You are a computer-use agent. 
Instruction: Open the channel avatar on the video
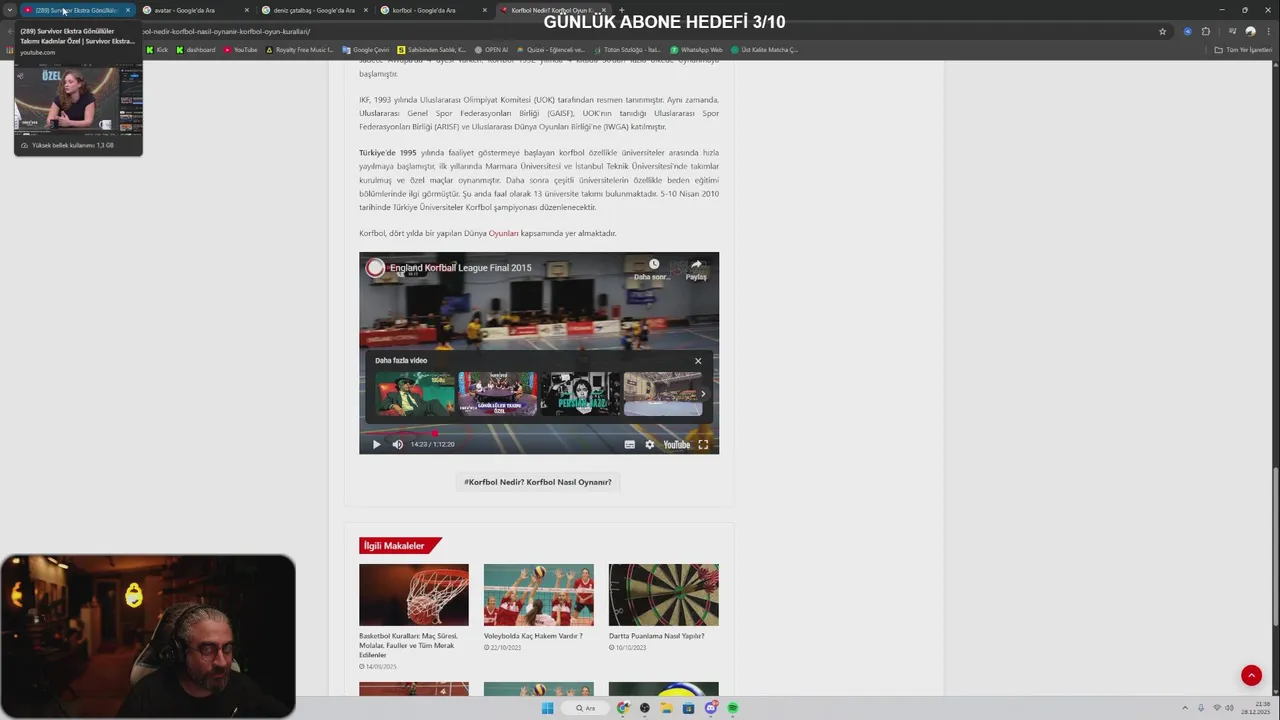click(x=375, y=268)
